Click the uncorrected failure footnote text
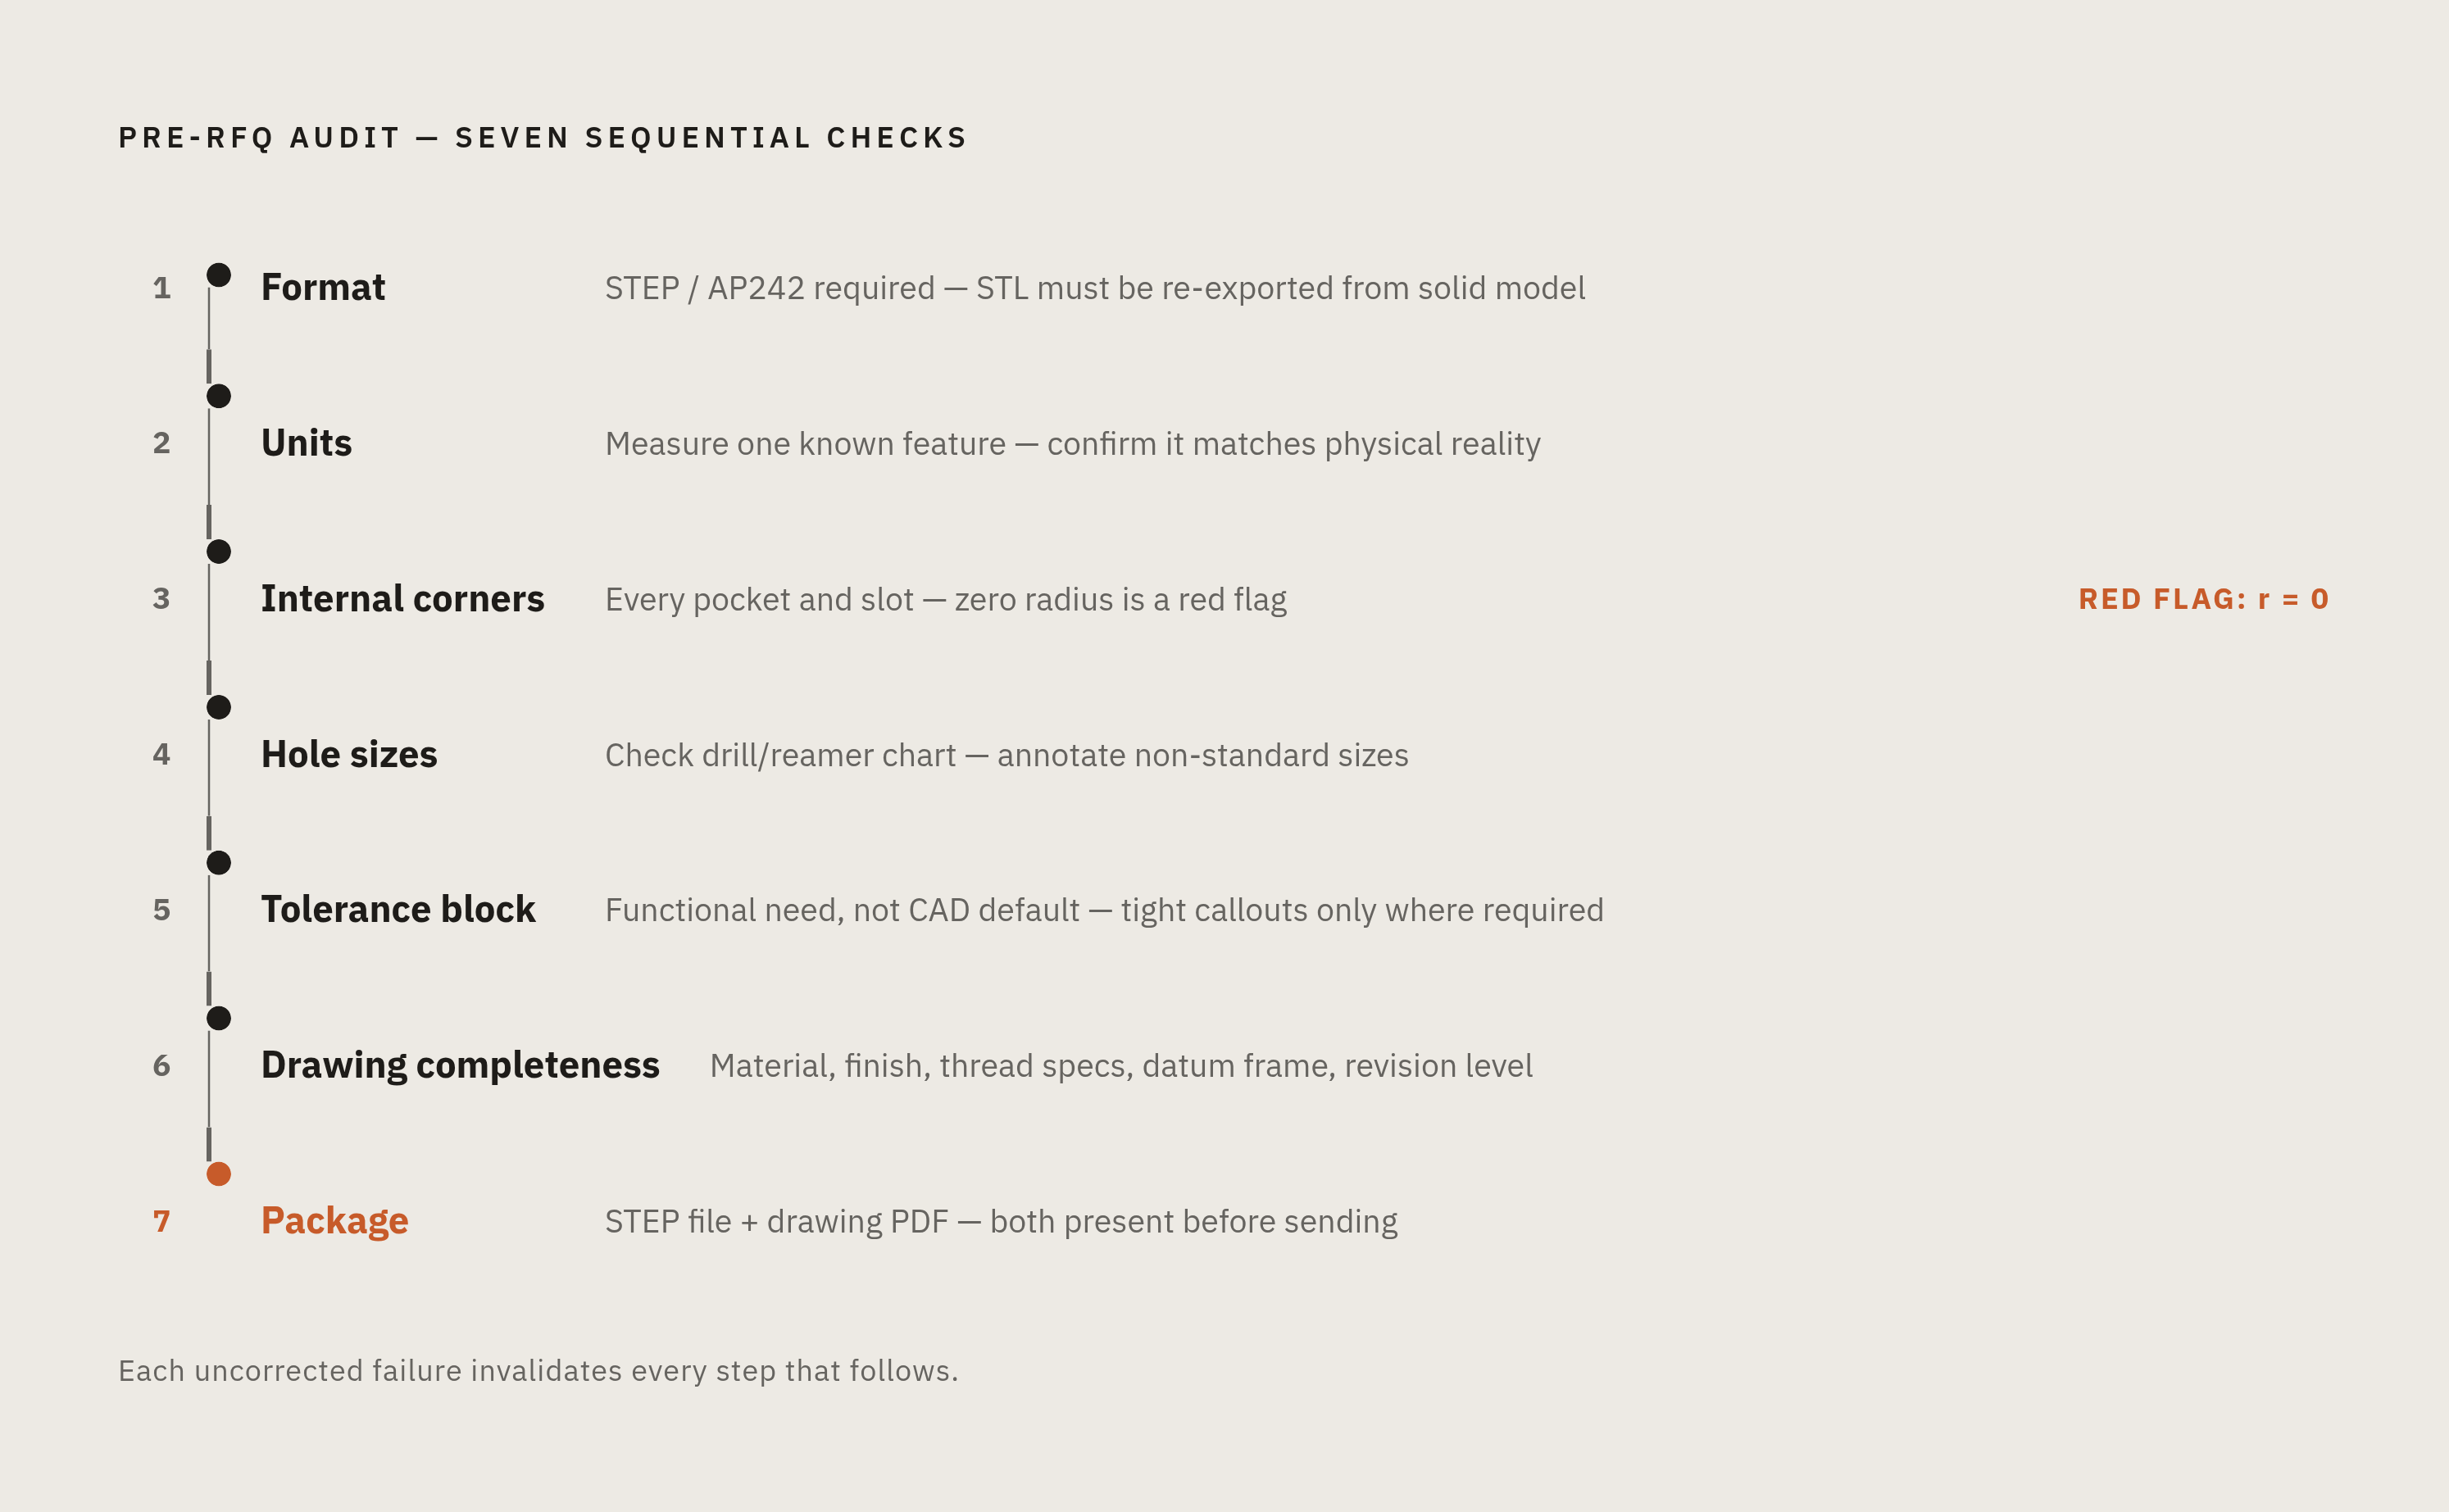Image resolution: width=2449 pixels, height=1512 pixels. [x=538, y=1371]
